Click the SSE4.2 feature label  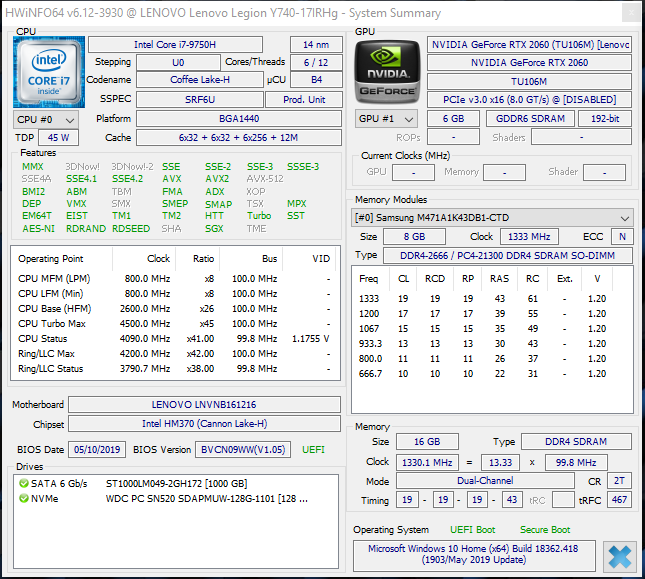pyautogui.click(x=128, y=179)
